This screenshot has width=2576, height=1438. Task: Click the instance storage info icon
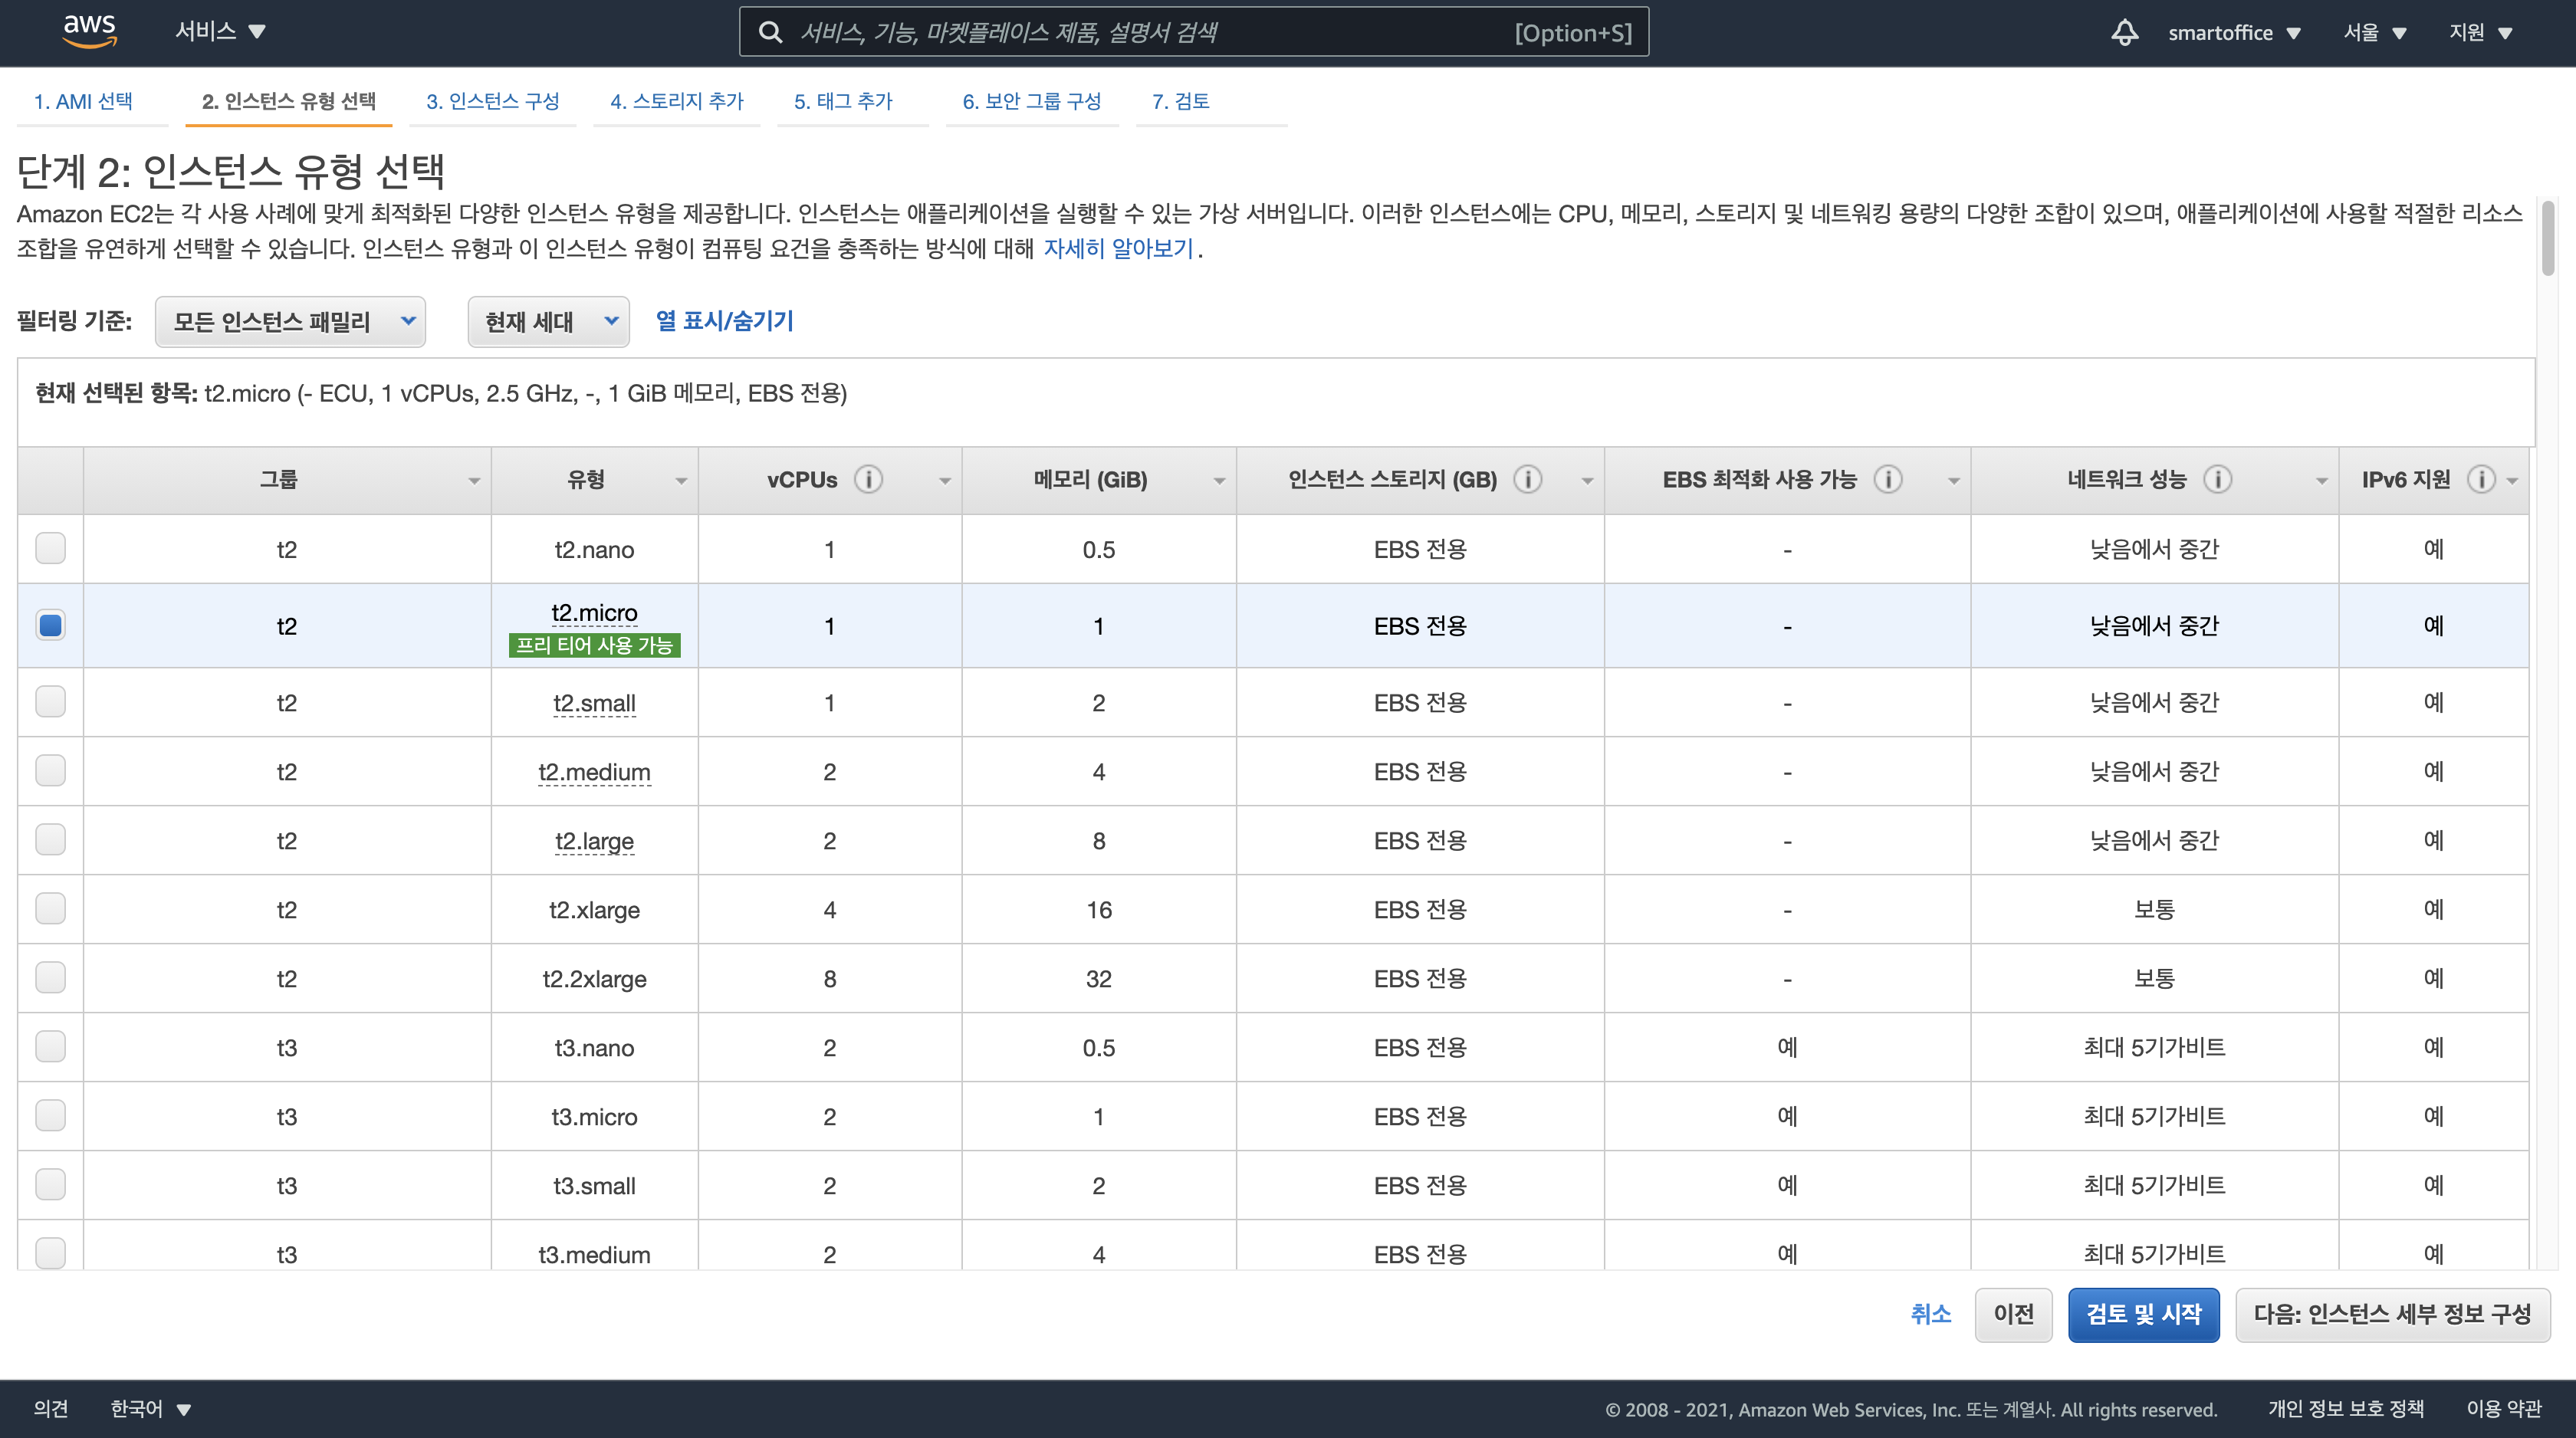pyautogui.click(x=1527, y=480)
